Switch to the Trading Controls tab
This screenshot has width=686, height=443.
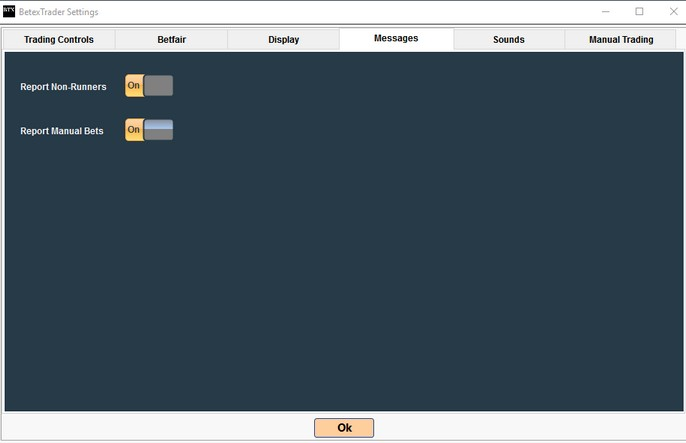coord(59,40)
